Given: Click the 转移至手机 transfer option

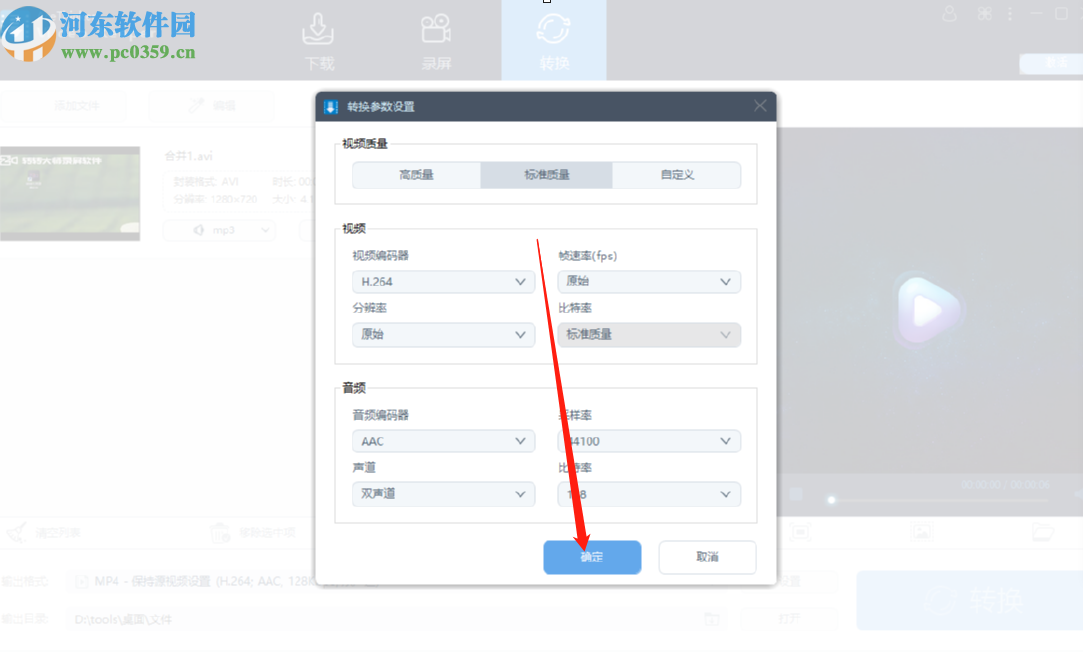Looking at the screenshot, I should click(x=800, y=533).
